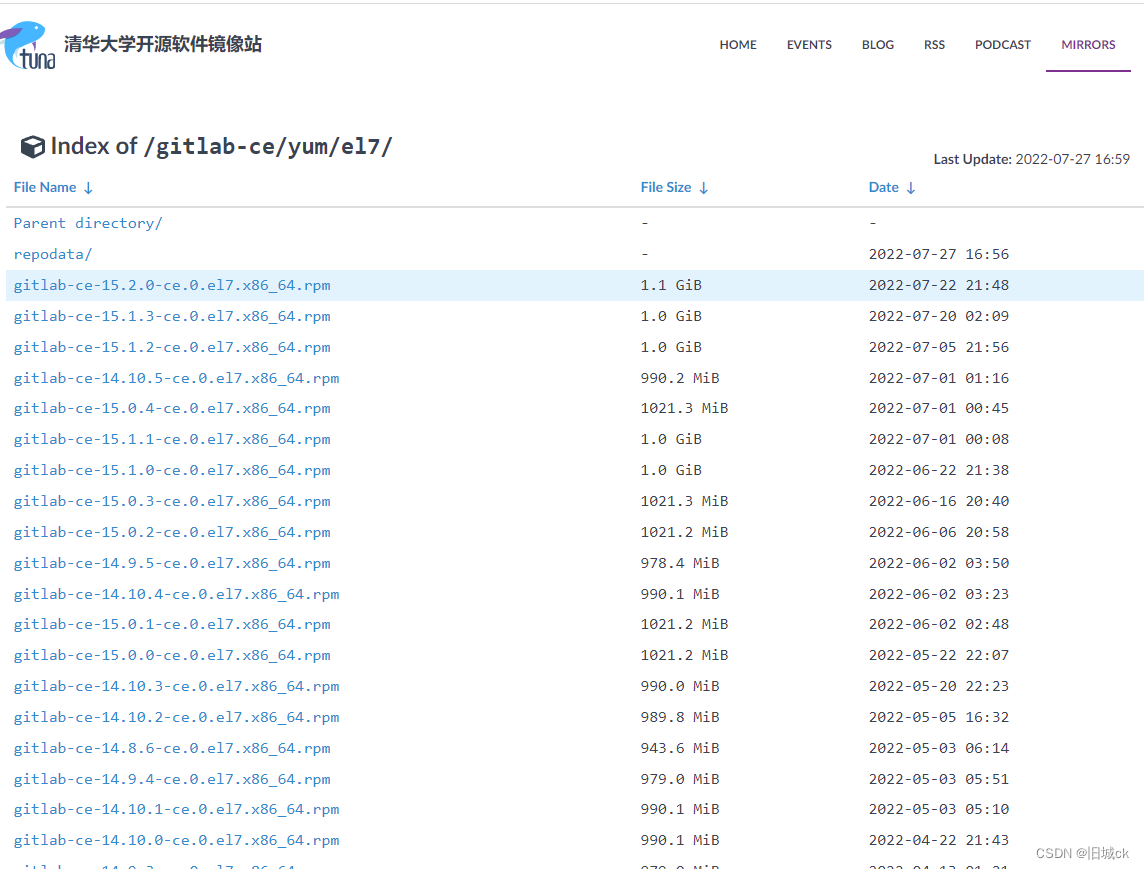Download gitlab-ce-15.0.2-ce.0.el7.x86_64.rpm
This screenshot has height=869, width=1144.
172,532
